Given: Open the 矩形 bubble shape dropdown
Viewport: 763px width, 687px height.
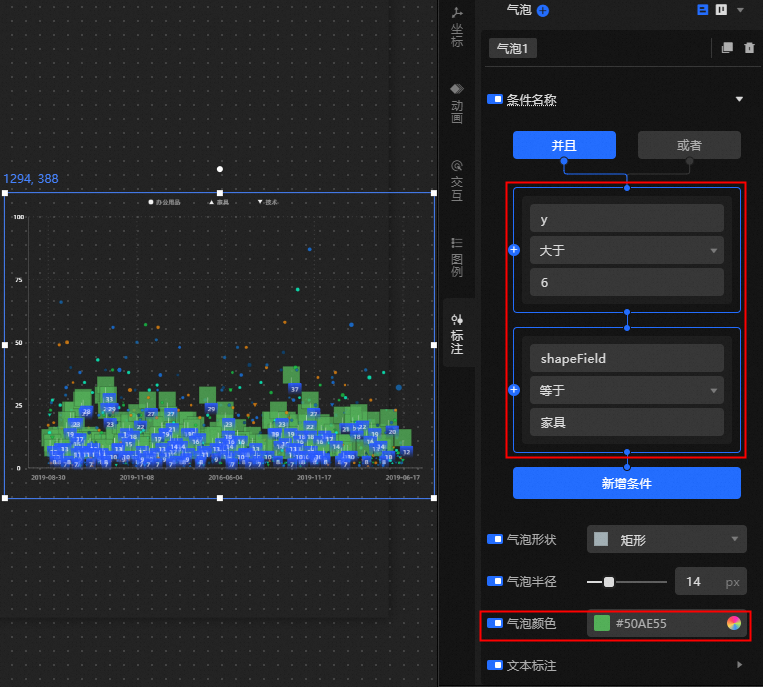Looking at the screenshot, I should (666, 540).
